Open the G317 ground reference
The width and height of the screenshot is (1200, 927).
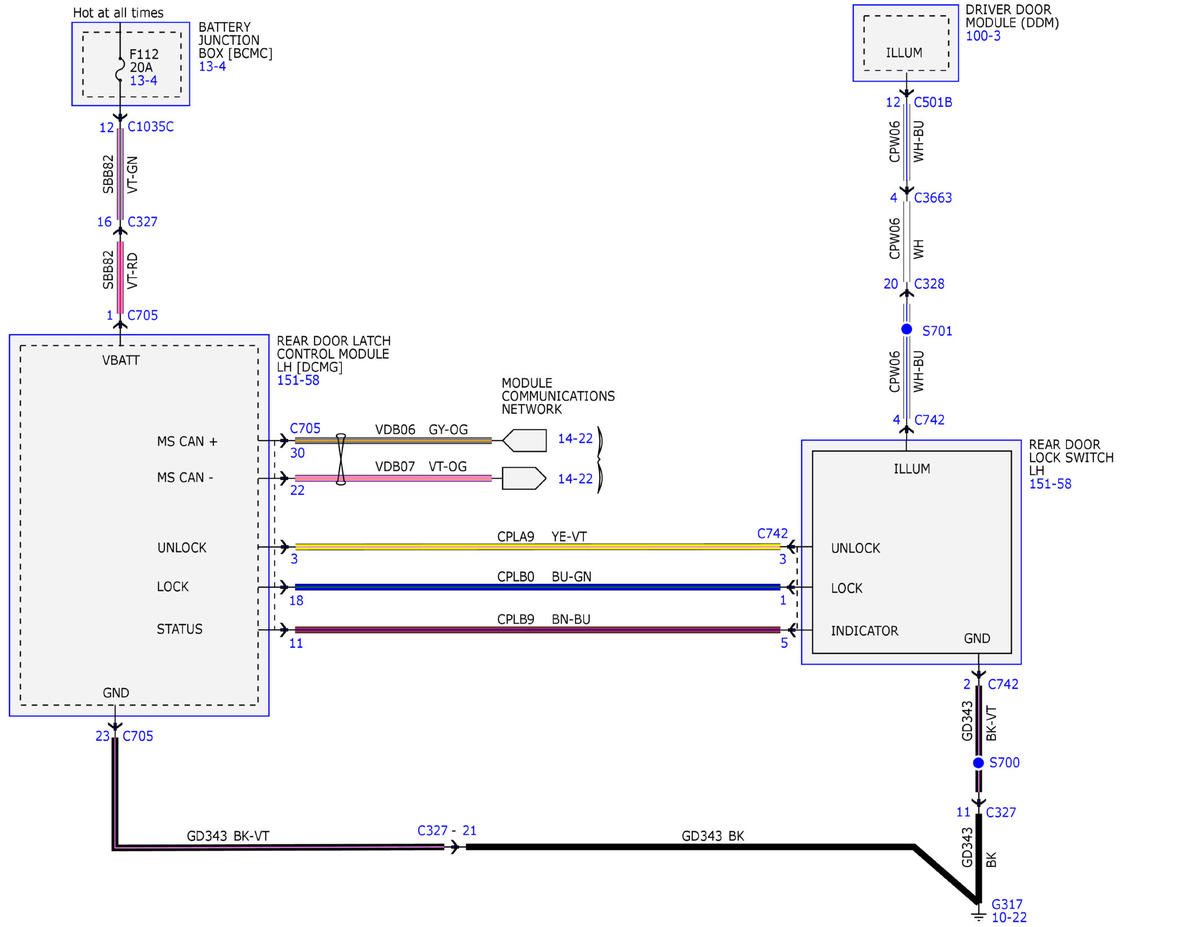(x=1007, y=903)
